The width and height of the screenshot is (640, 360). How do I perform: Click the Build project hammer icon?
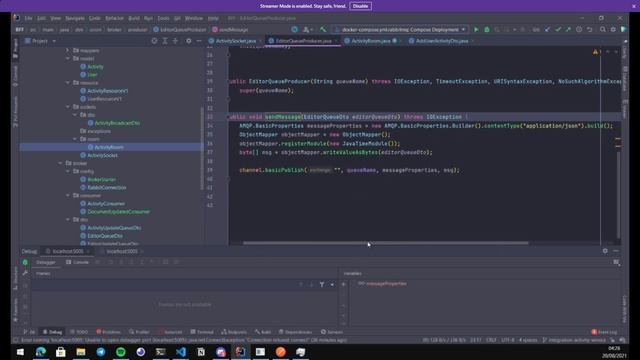click(323, 29)
